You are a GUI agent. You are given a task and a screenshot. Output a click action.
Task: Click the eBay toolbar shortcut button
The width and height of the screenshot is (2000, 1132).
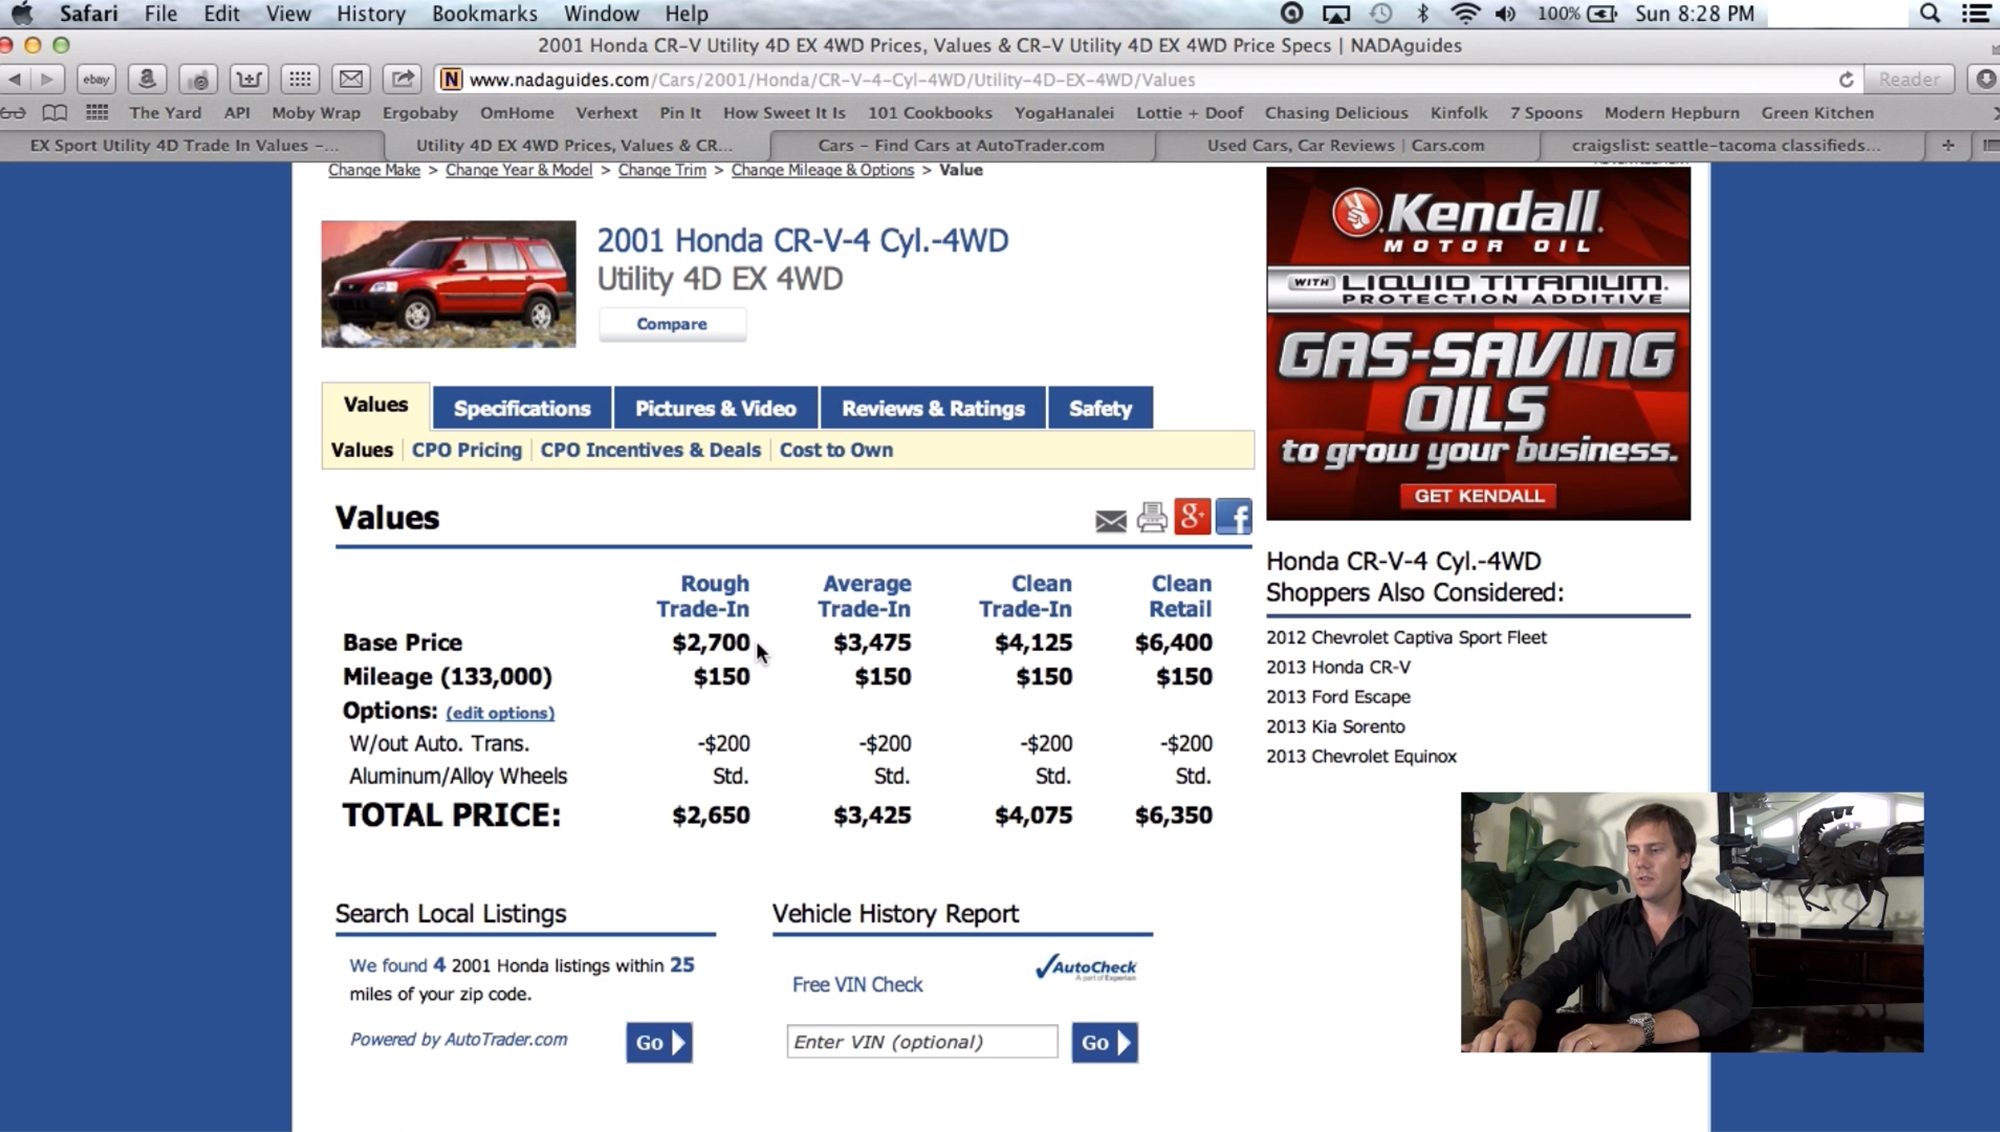(x=96, y=79)
